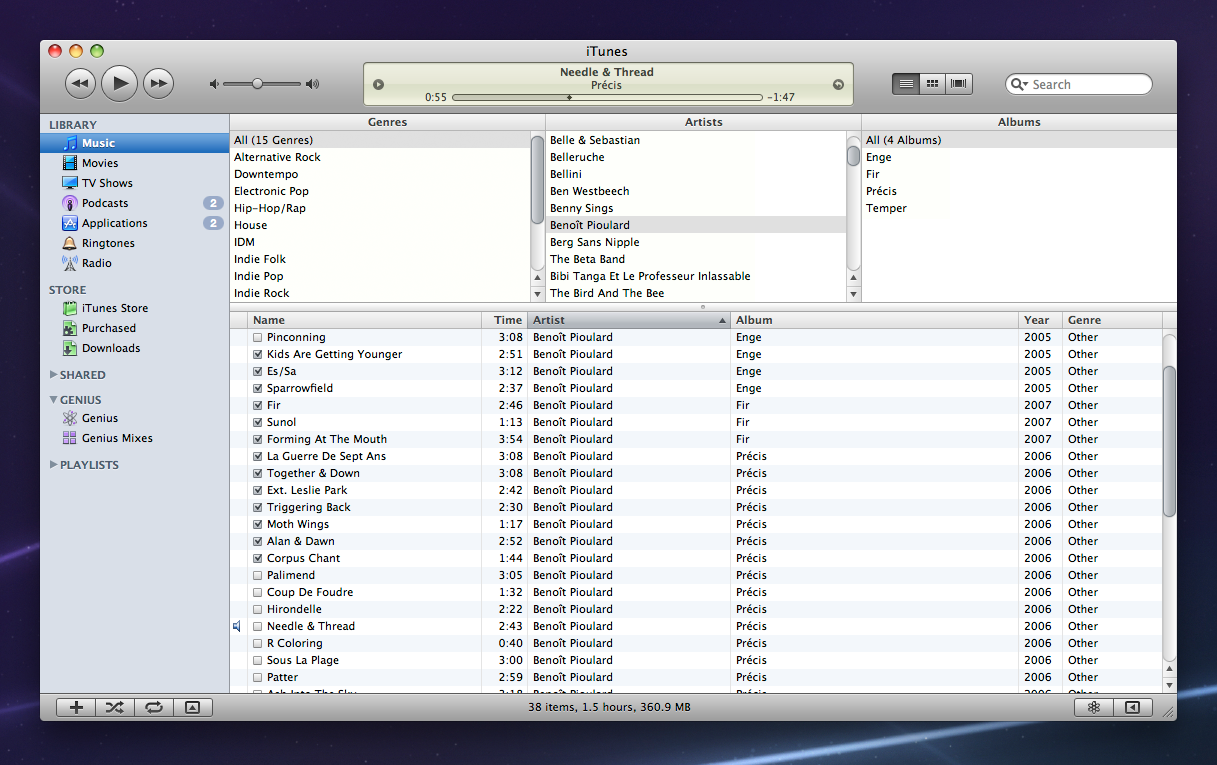The image size is (1217, 765).
Task: Check the Pinconning song checkbox
Action: 258,337
